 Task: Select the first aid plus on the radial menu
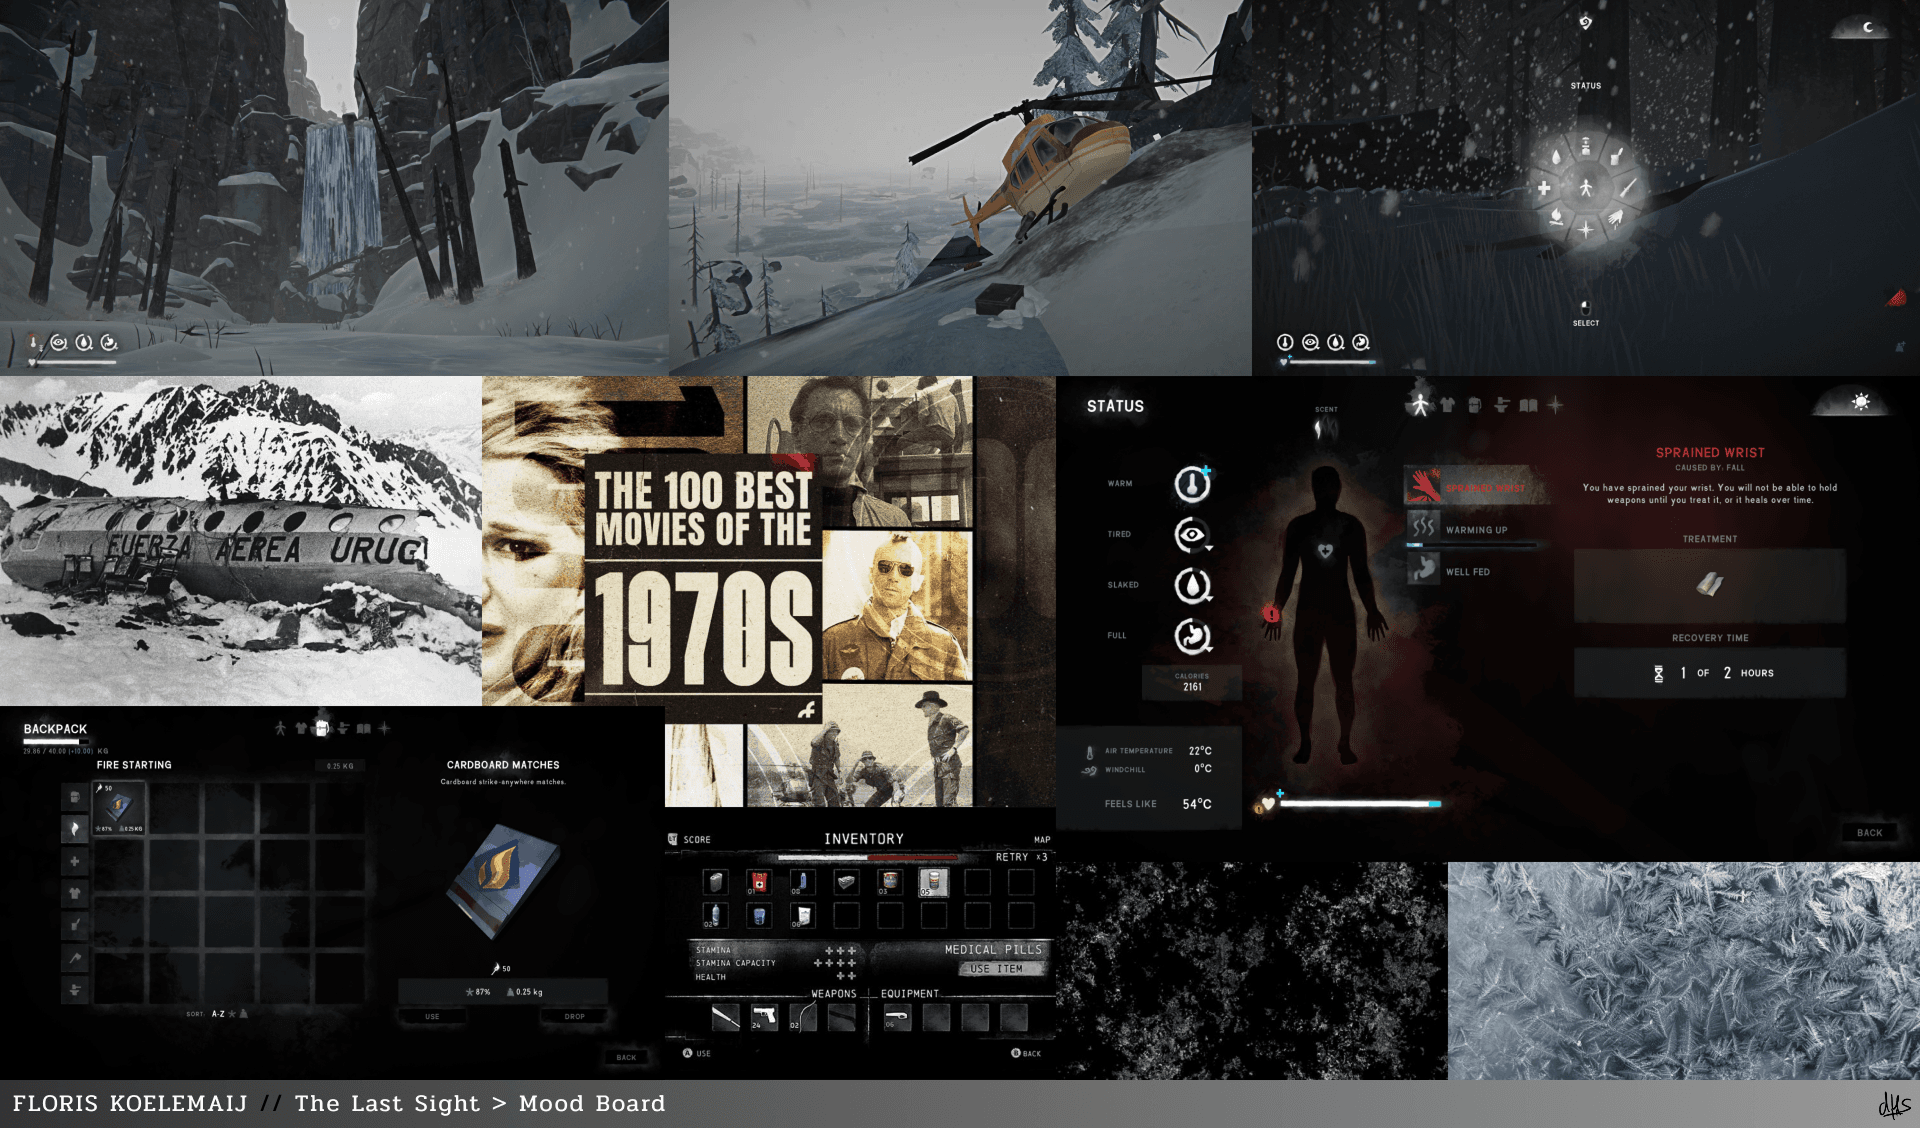pyautogui.click(x=1544, y=188)
